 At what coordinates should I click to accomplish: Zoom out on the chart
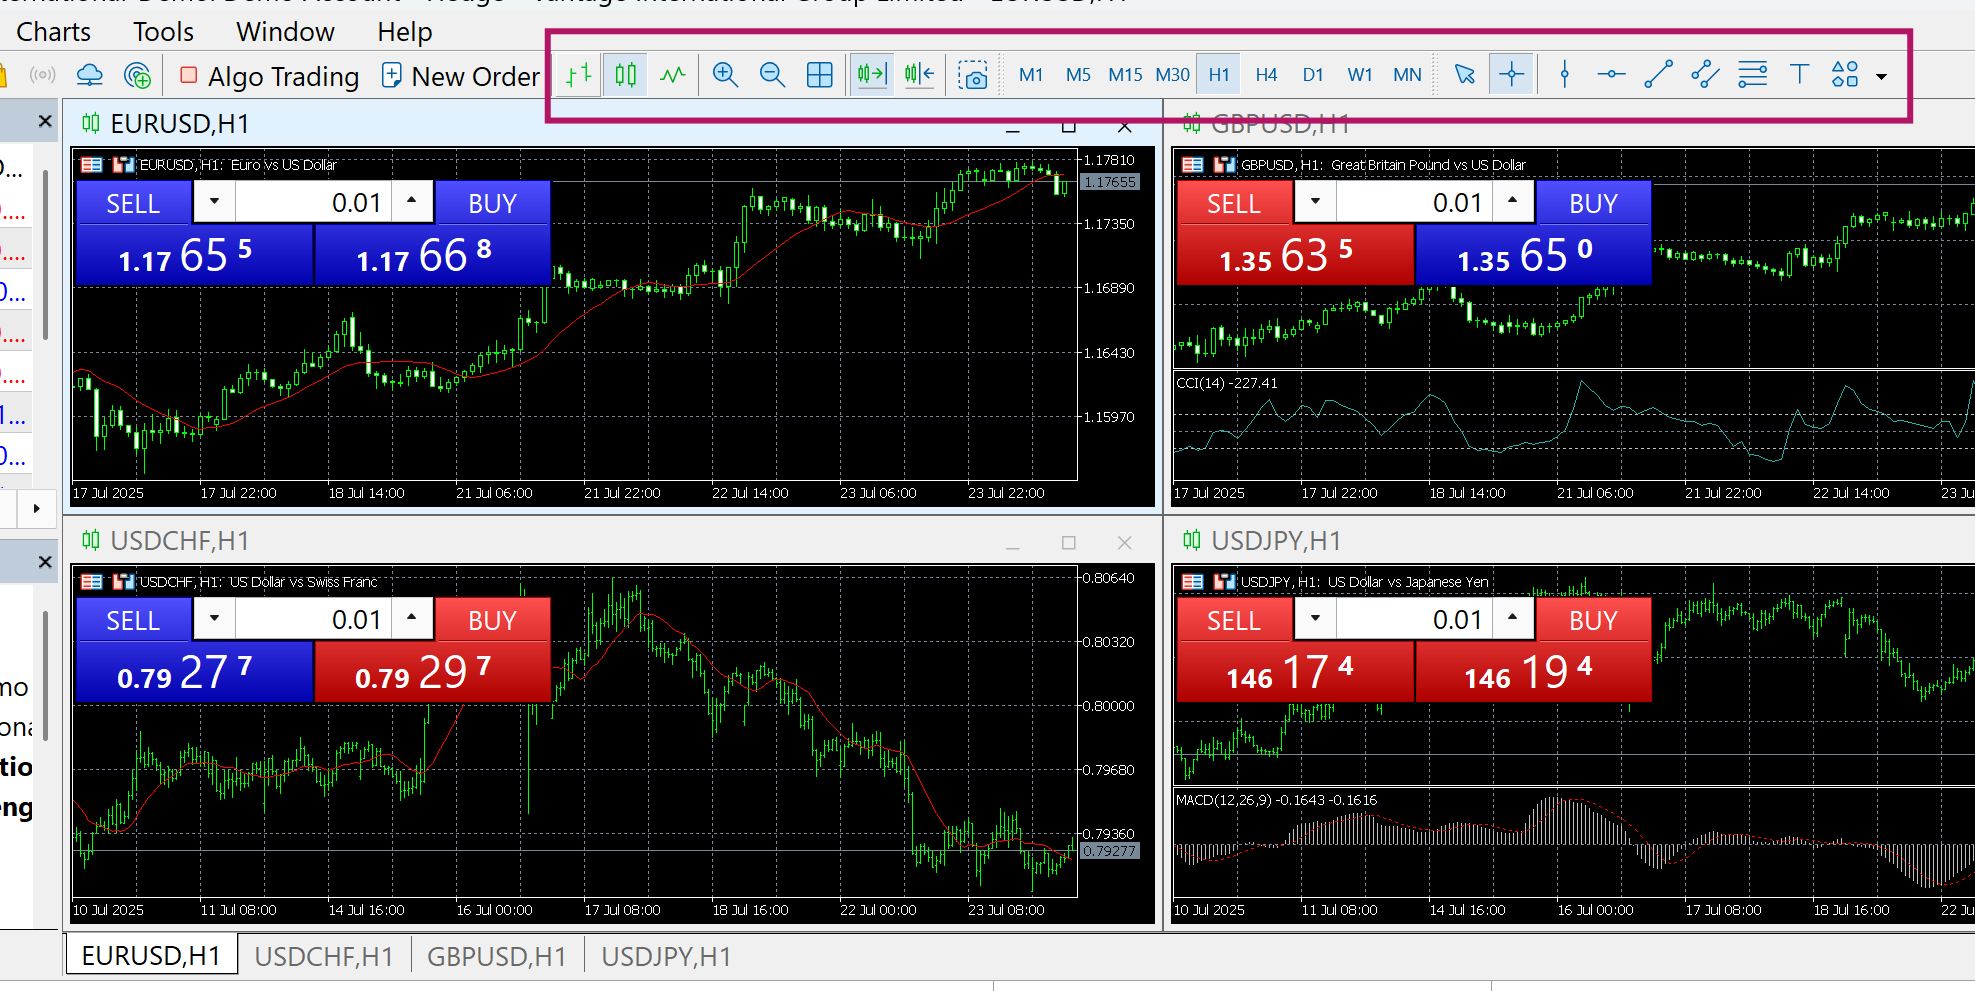[772, 75]
